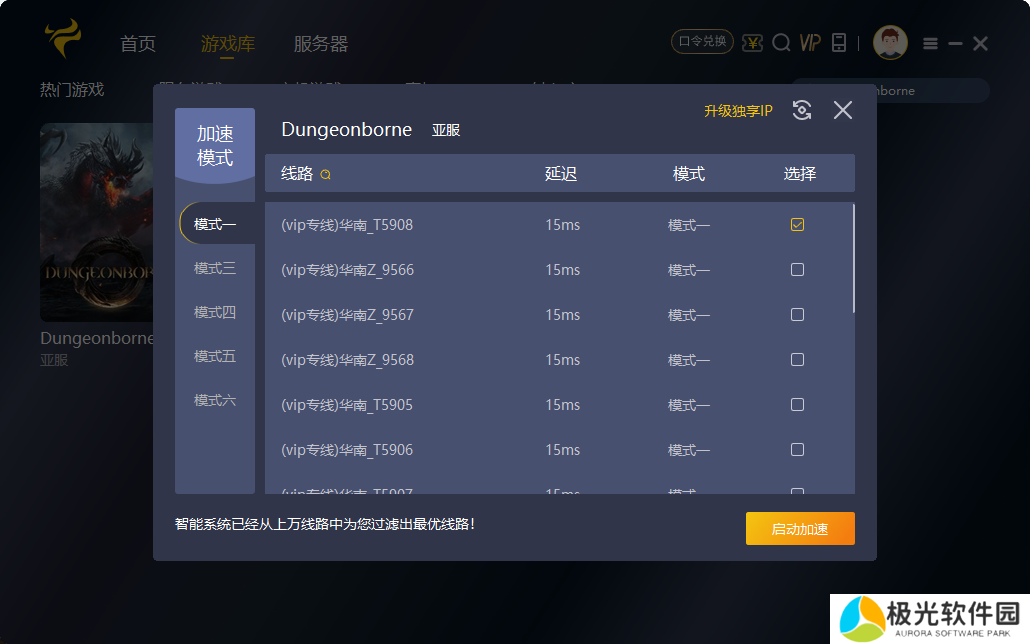Close the acceleration mode dialog

pyautogui.click(x=843, y=110)
